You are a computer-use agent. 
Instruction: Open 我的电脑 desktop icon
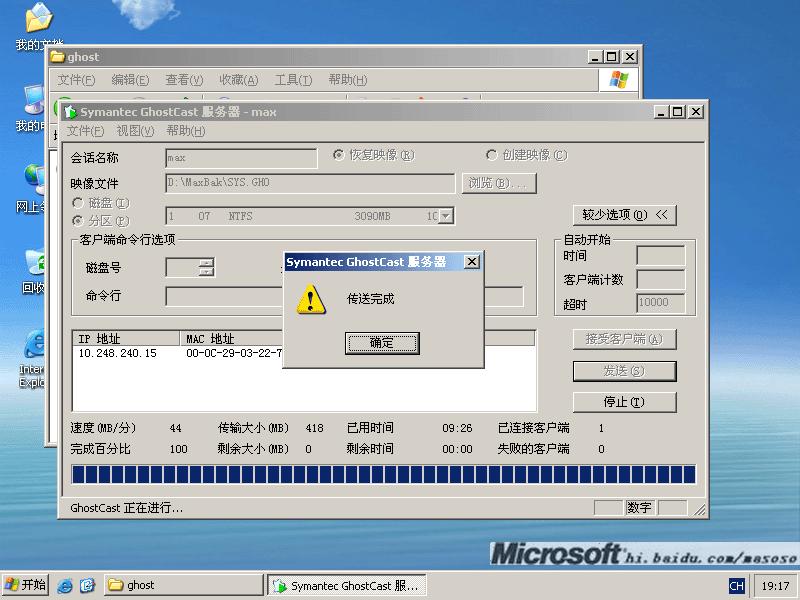(x=33, y=108)
